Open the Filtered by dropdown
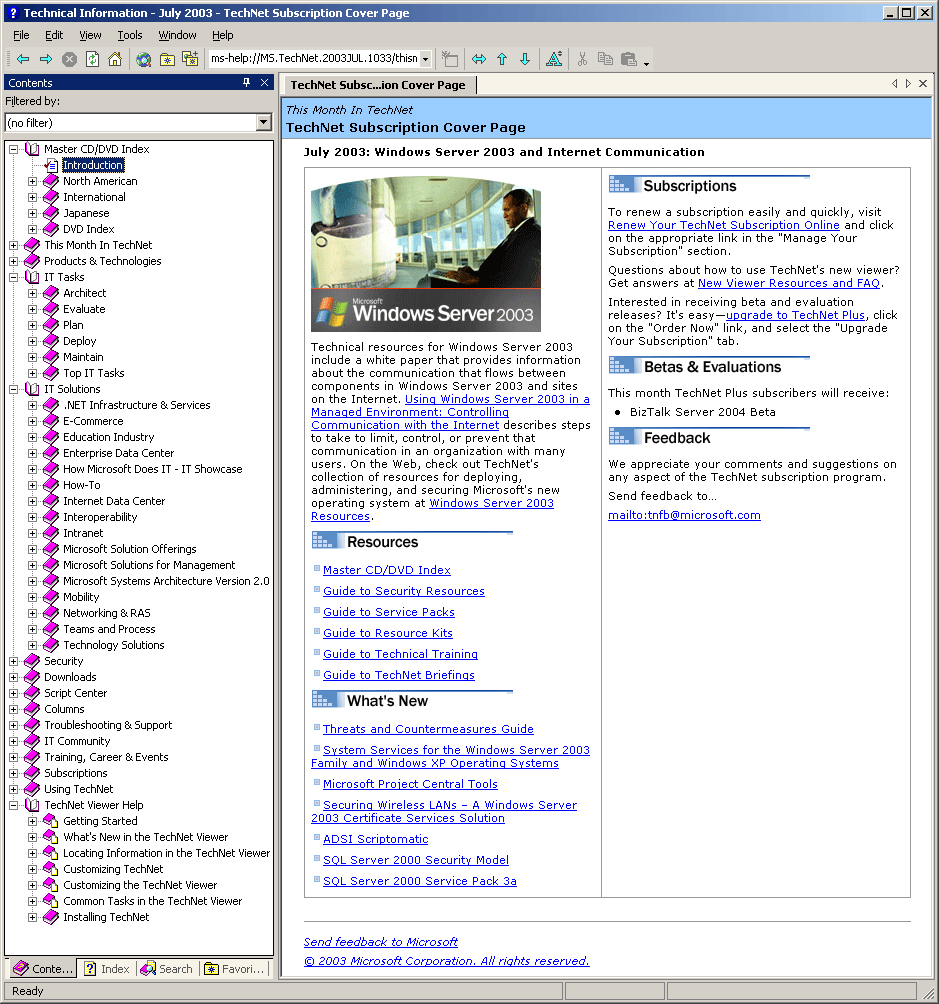Image resolution: width=939 pixels, height=1004 pixels. pyautogui.click(x=263, y=122)
